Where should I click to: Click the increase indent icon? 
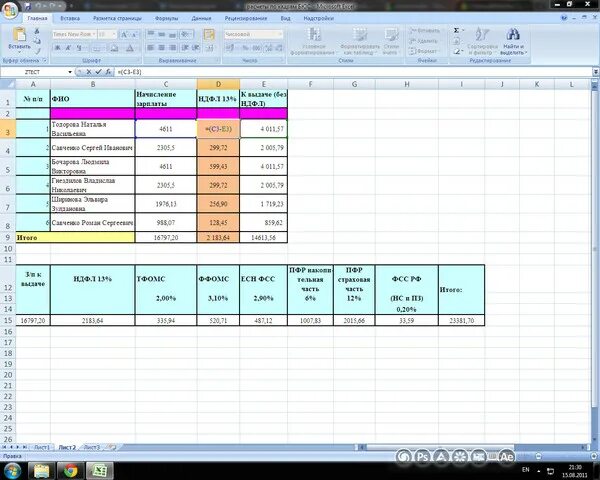tap(196, 47)
